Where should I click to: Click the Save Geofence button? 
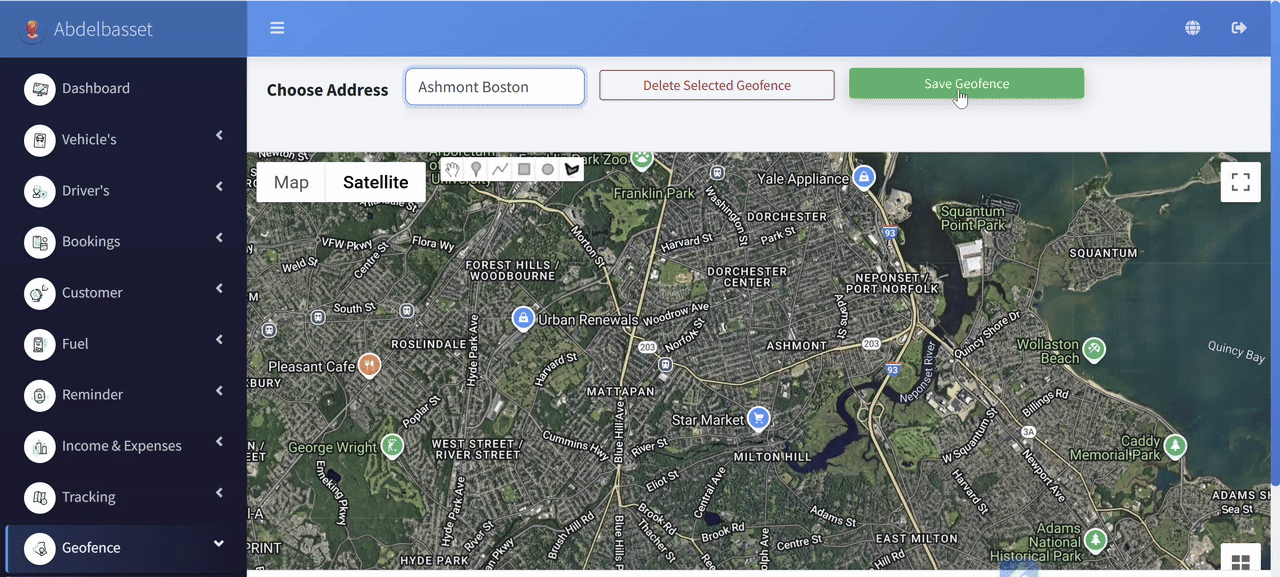[966, 84]
